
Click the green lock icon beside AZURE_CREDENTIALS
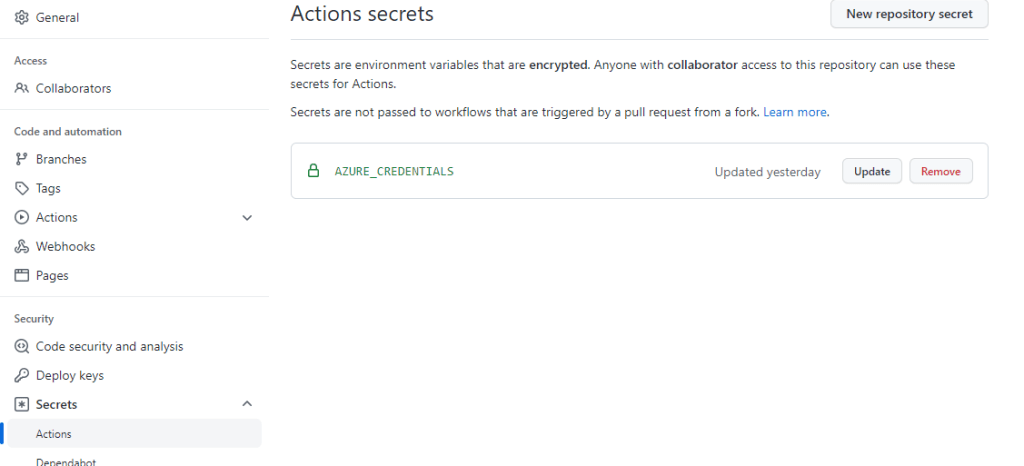click(313, 171)
